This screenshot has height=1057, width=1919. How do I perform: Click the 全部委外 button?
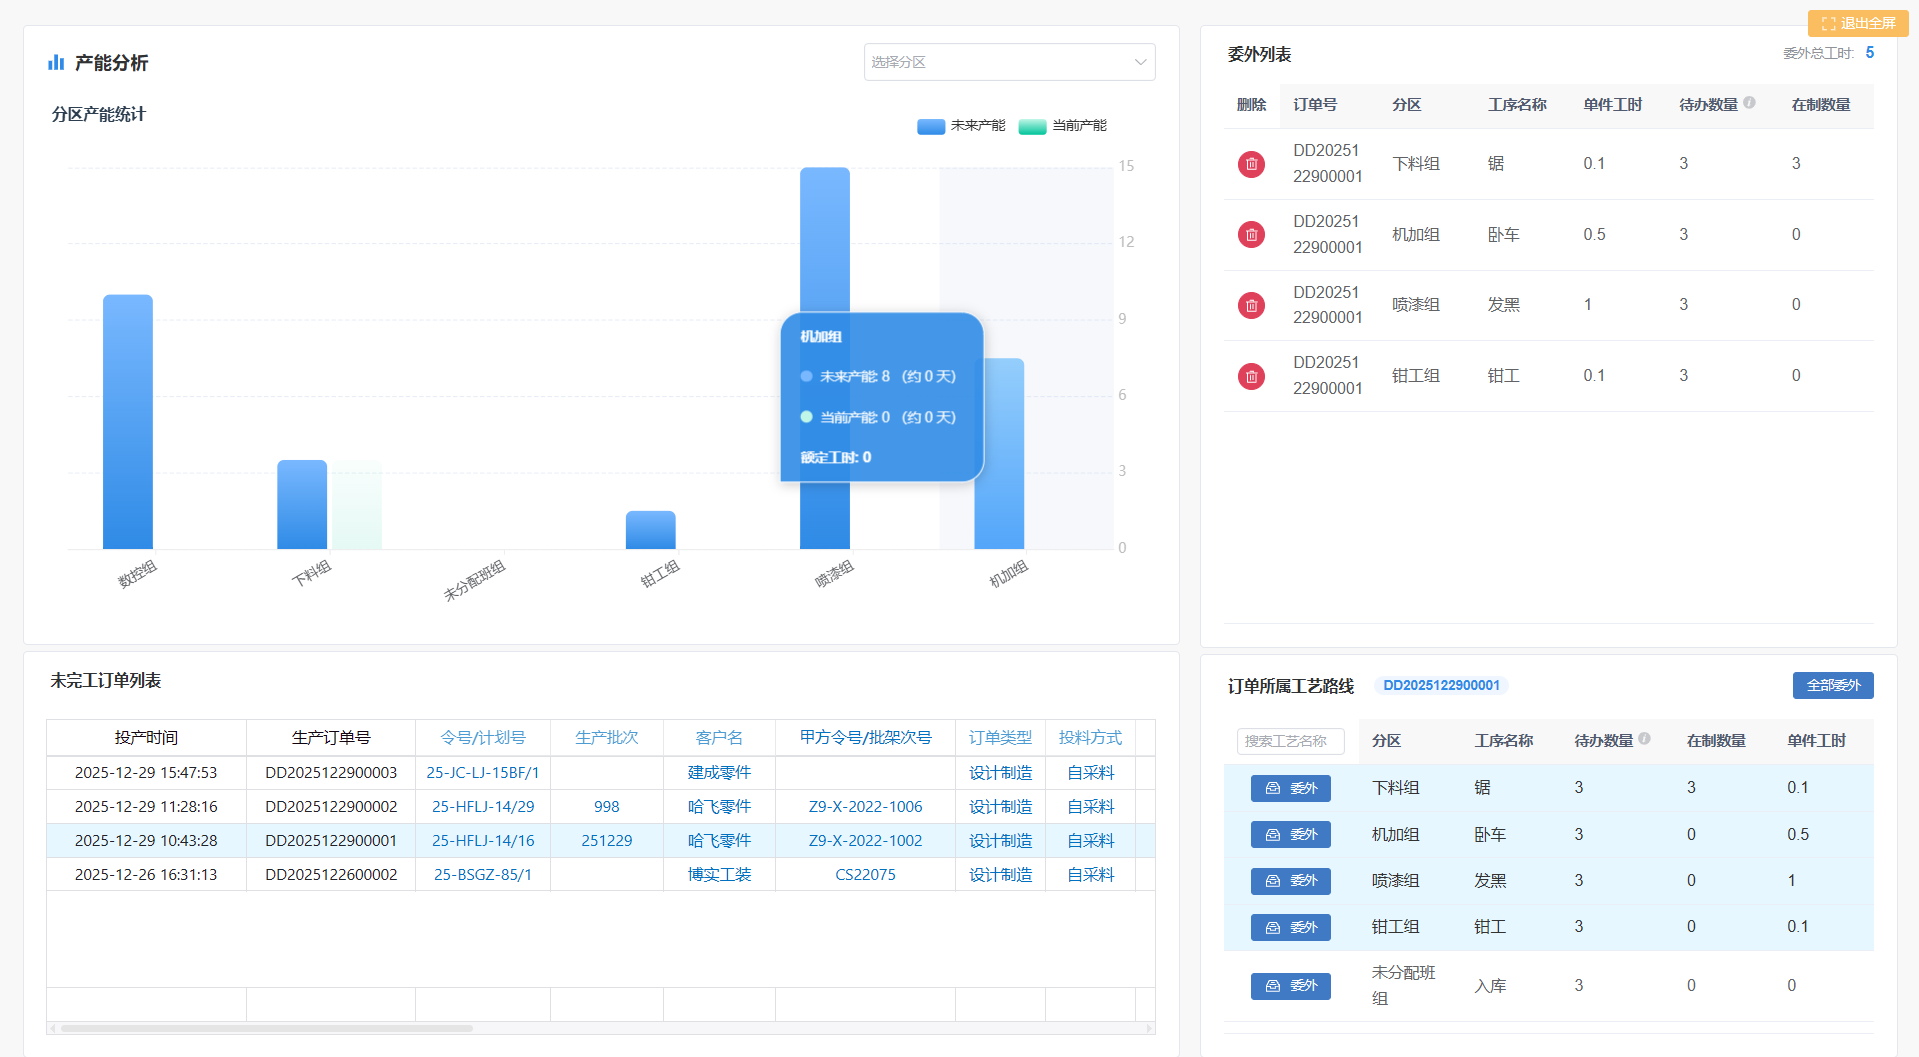pos(1832,686)
